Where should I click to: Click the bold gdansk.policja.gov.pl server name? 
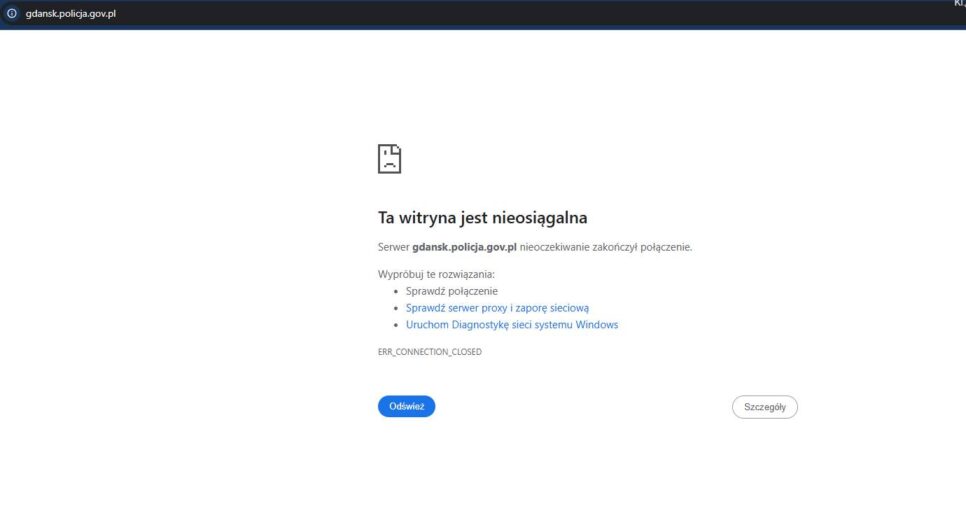464,247
